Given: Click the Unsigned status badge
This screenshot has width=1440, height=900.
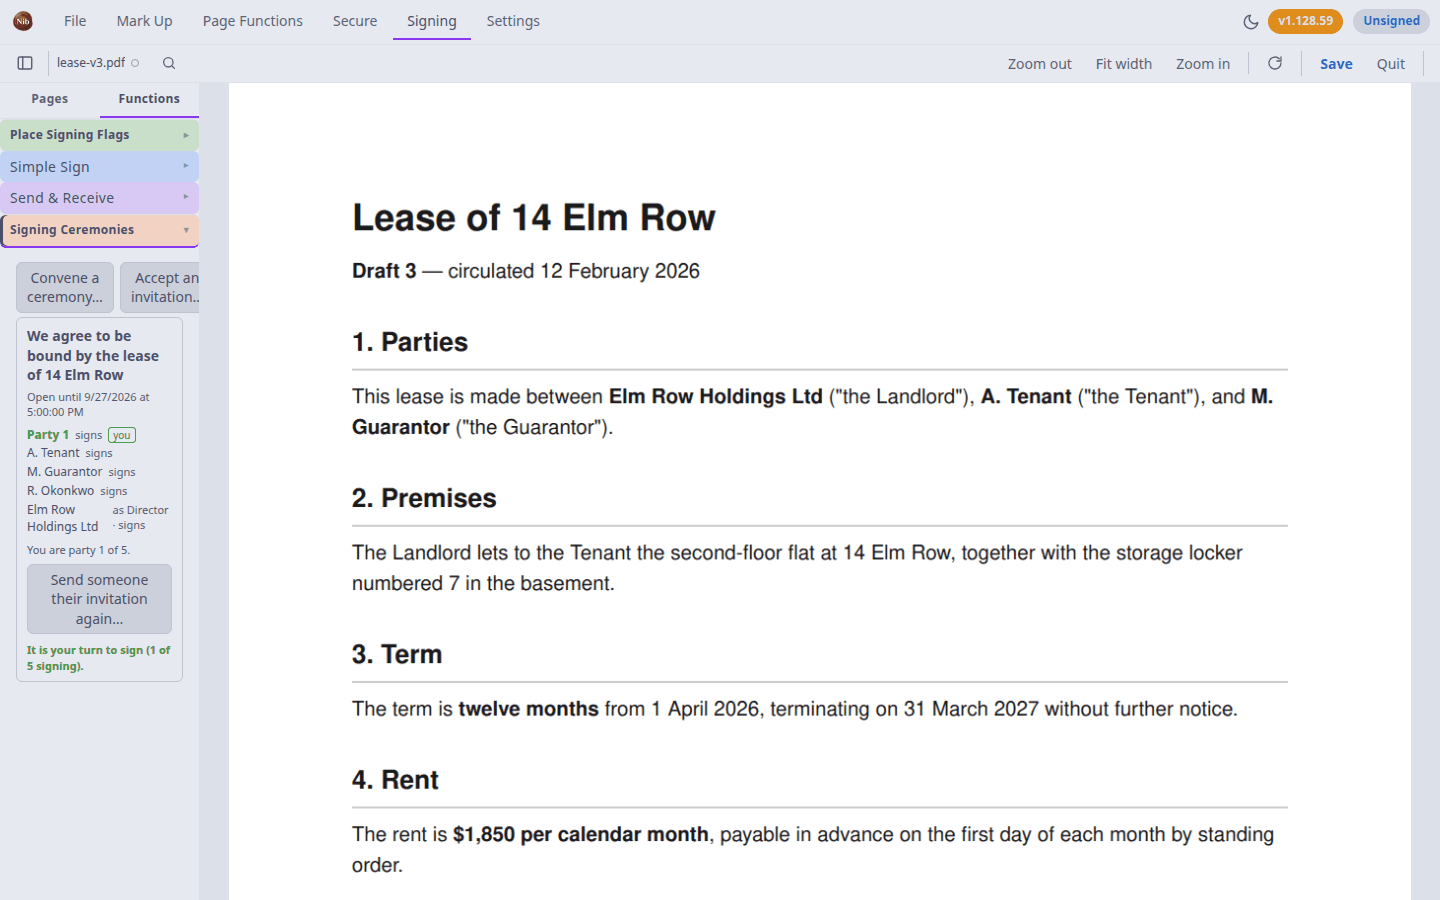Looking at the screenshot, I should tap(1391, 21).
